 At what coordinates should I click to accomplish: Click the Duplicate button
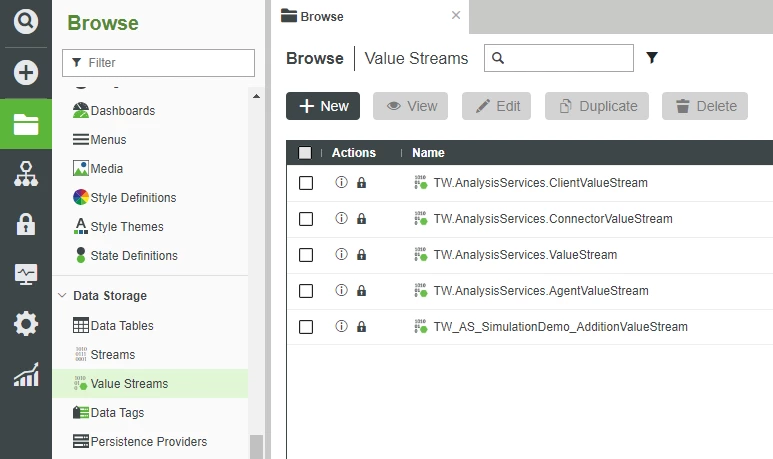point(597,106)
